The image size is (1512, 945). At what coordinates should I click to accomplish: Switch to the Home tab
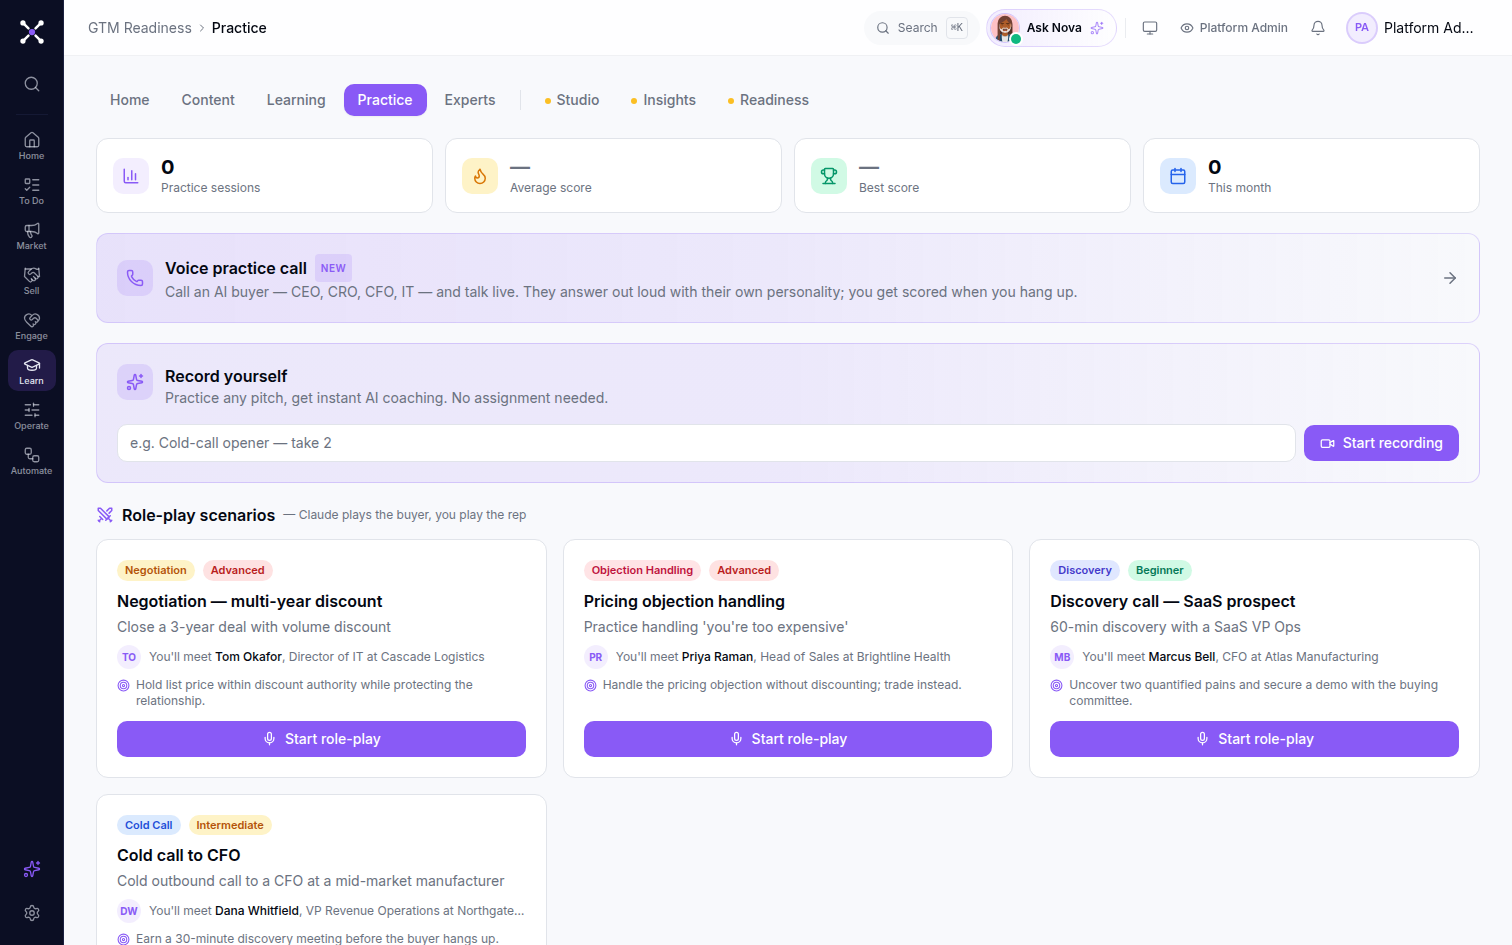point(130,100)
